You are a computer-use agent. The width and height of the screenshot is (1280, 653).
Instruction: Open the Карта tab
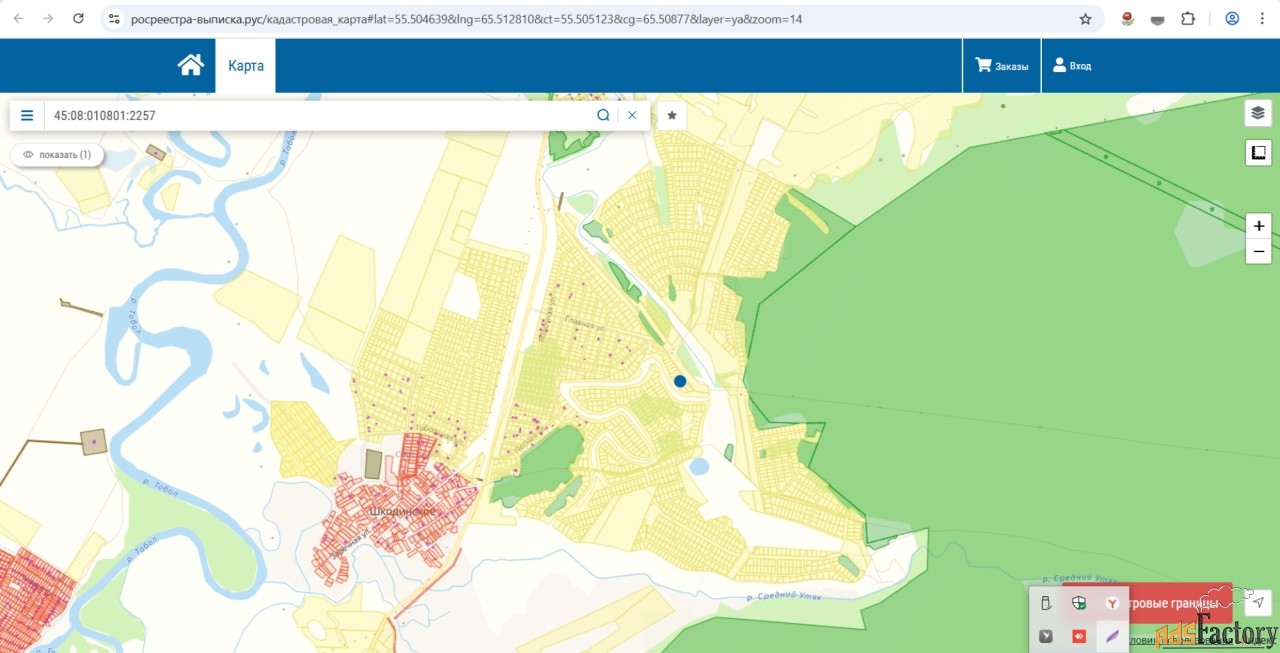pyautogui.click(x=246, y=66)
